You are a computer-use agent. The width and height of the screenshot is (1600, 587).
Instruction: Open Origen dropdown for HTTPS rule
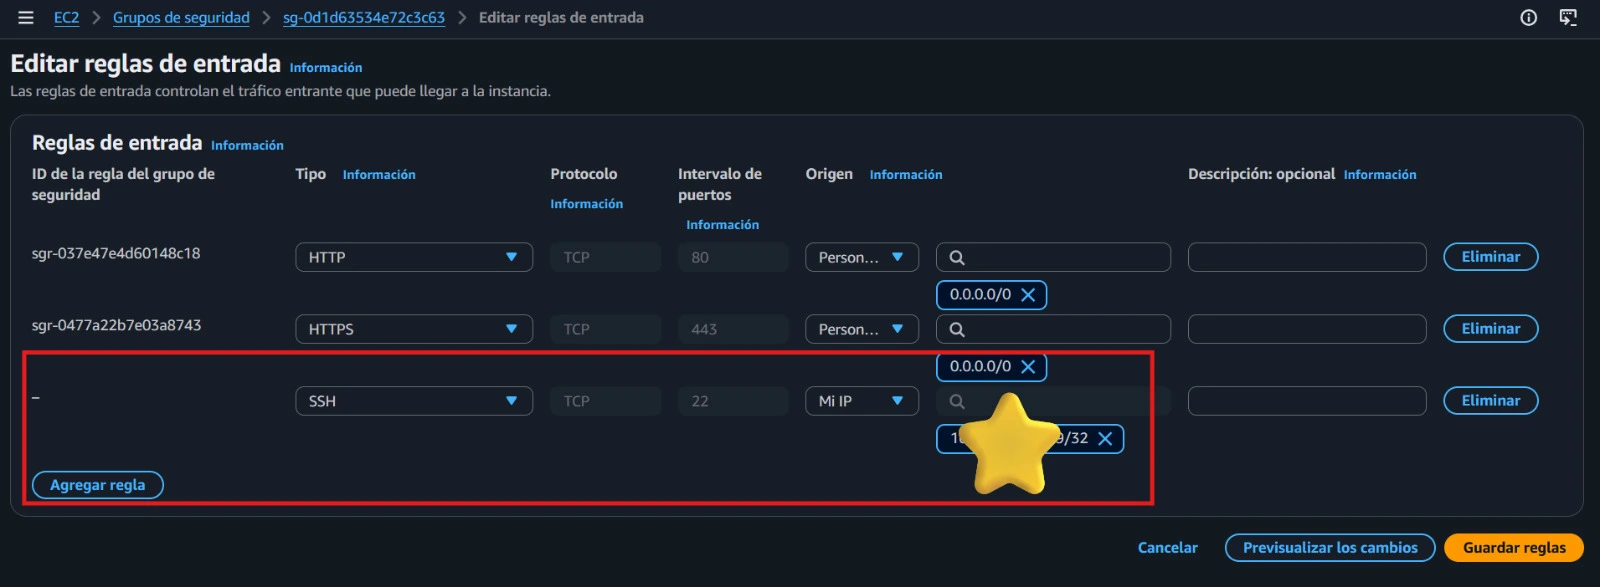(x=862, y=329)
